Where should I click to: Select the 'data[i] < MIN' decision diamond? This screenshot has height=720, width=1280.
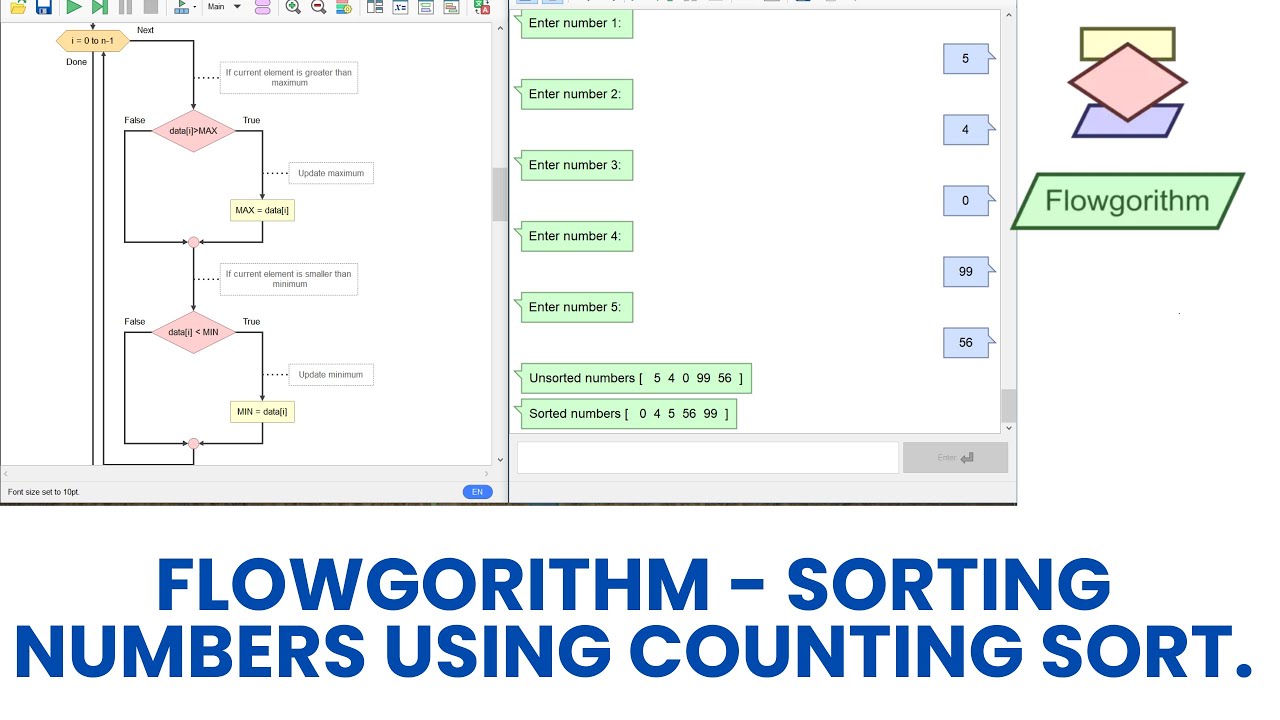click(x=193, y=332)
